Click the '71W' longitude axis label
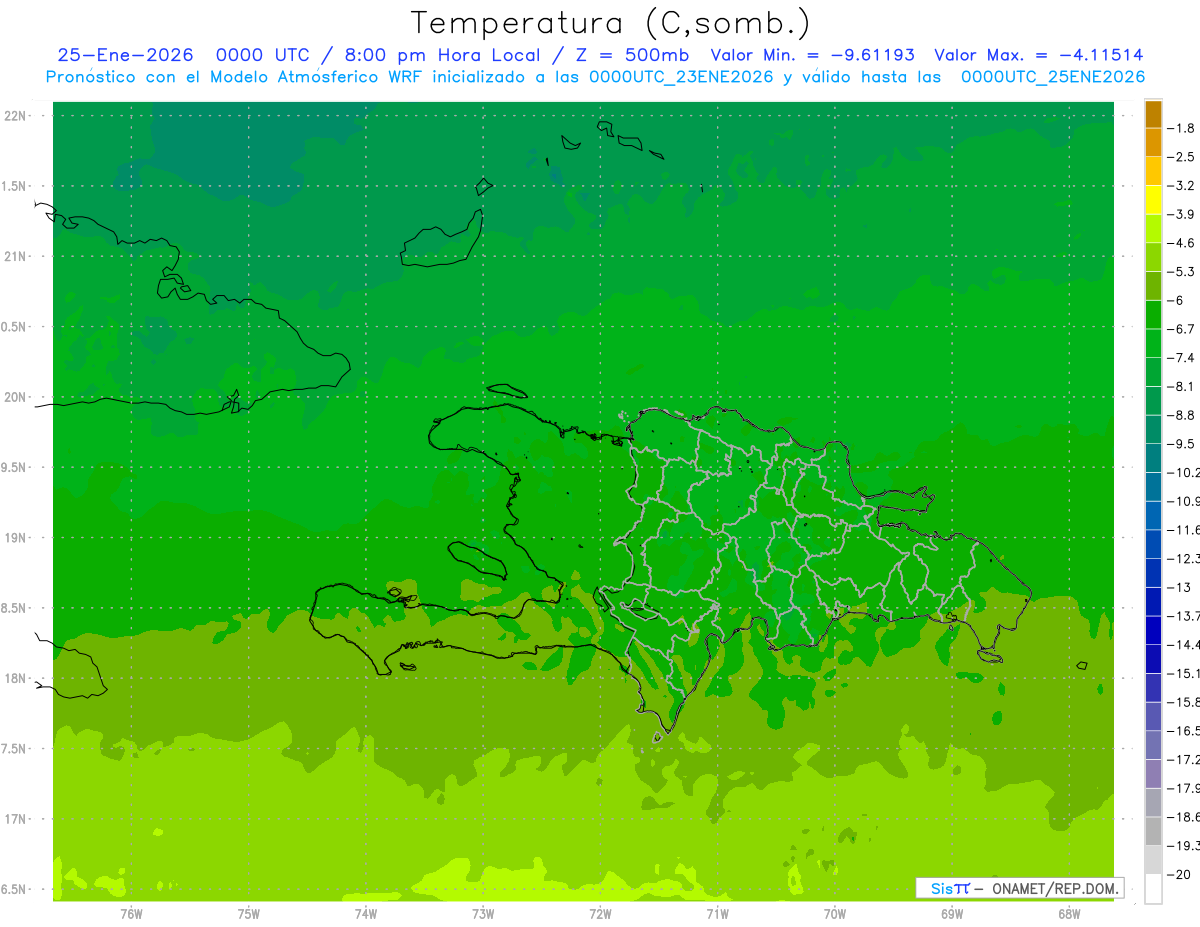Viewport: 1200px width, 927px height. 717,913
